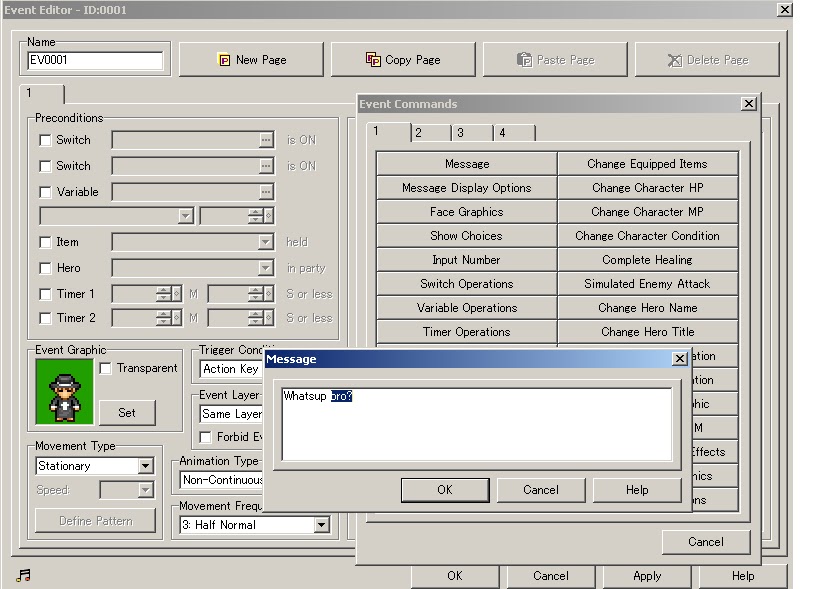Open the Speed dropdown

pos(145,490)
